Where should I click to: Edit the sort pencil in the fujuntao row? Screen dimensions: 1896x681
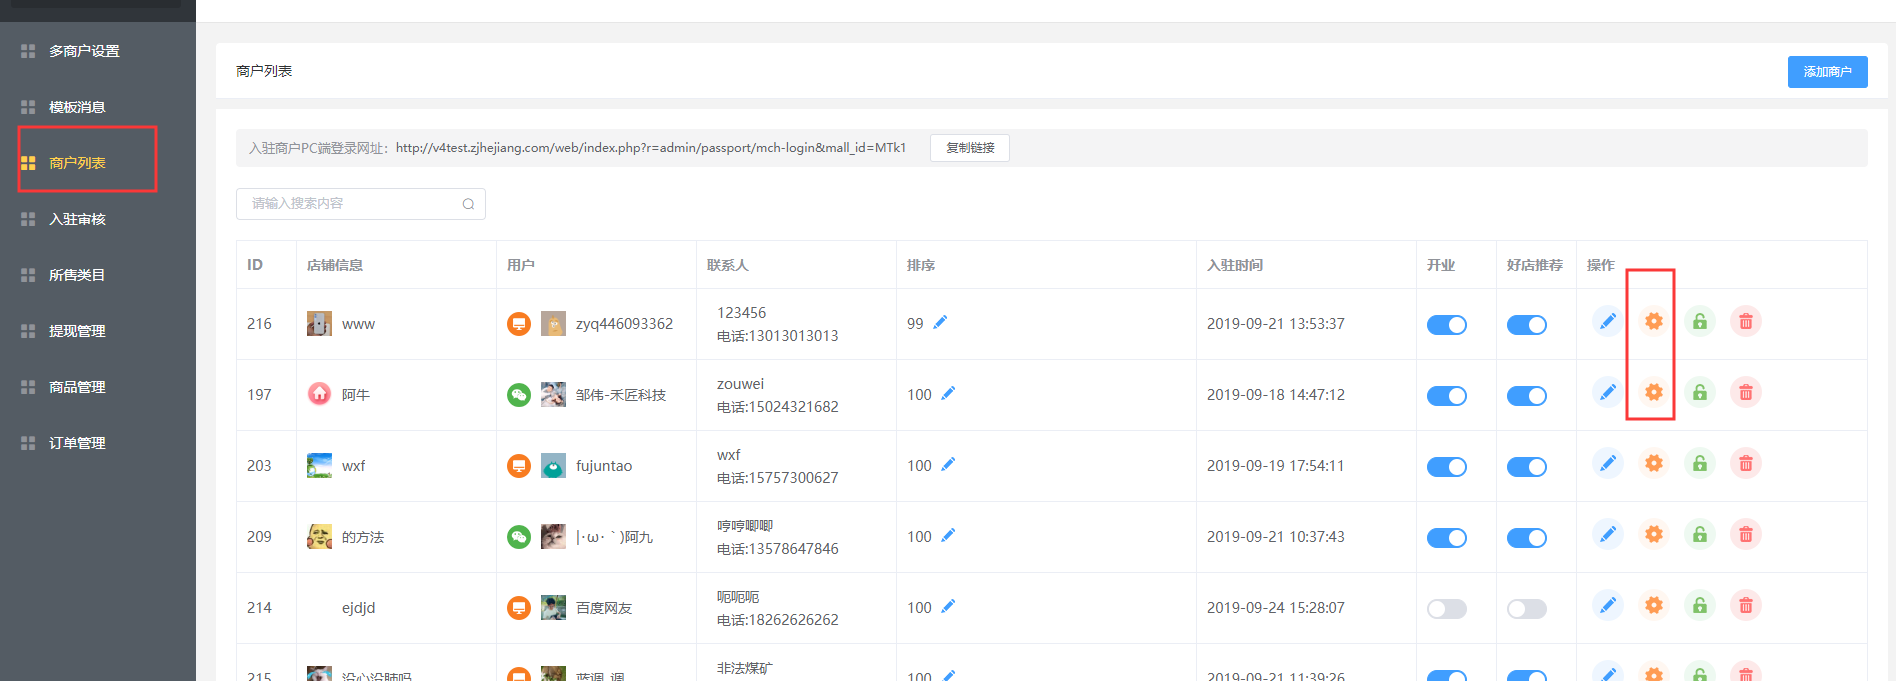pos(948,465)
